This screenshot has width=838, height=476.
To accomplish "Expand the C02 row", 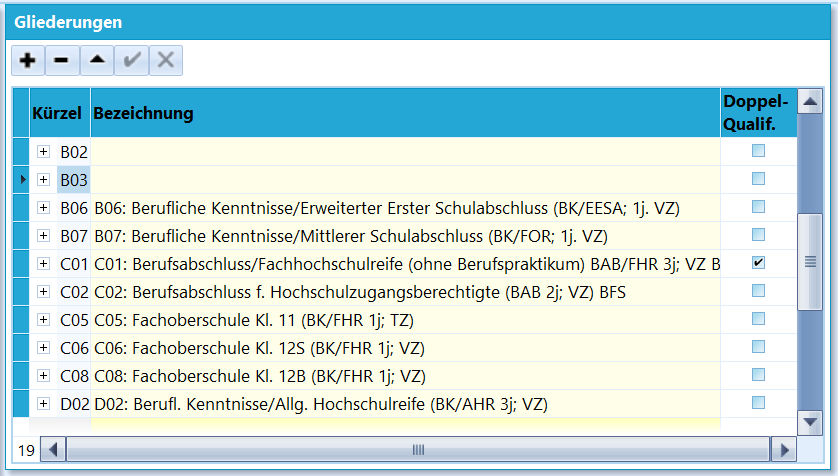I will pos(43,292).
